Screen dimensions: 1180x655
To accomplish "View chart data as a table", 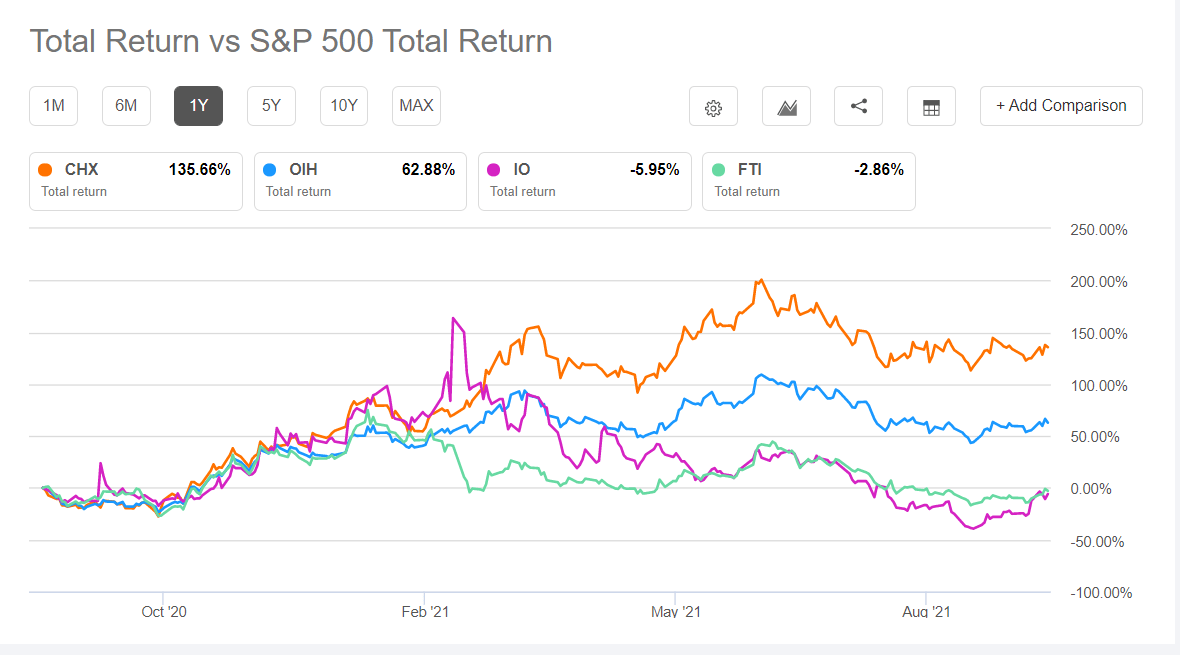I will click(931, 105).
